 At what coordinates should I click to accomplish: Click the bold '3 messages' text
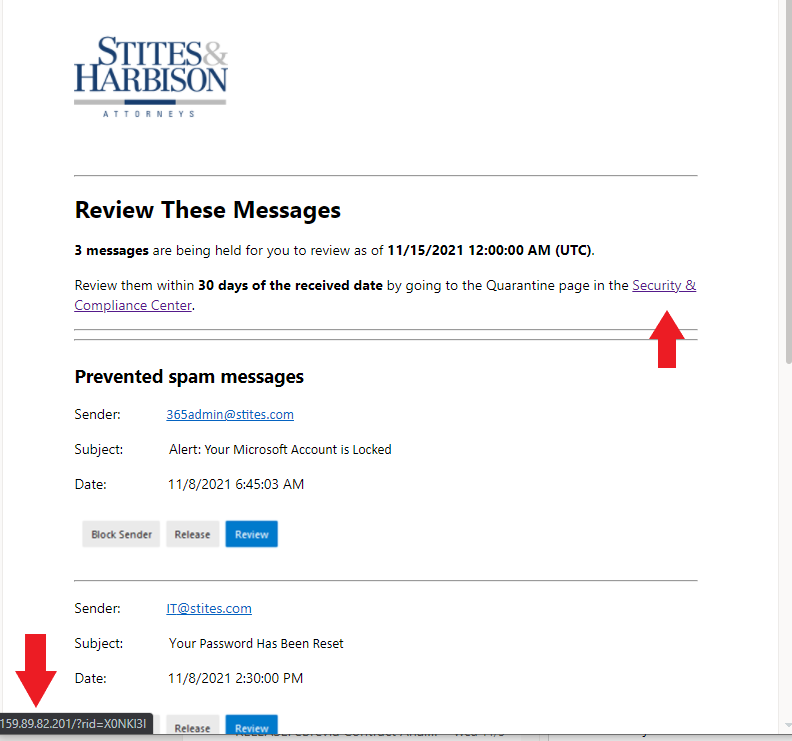click(x=111, y=250)
